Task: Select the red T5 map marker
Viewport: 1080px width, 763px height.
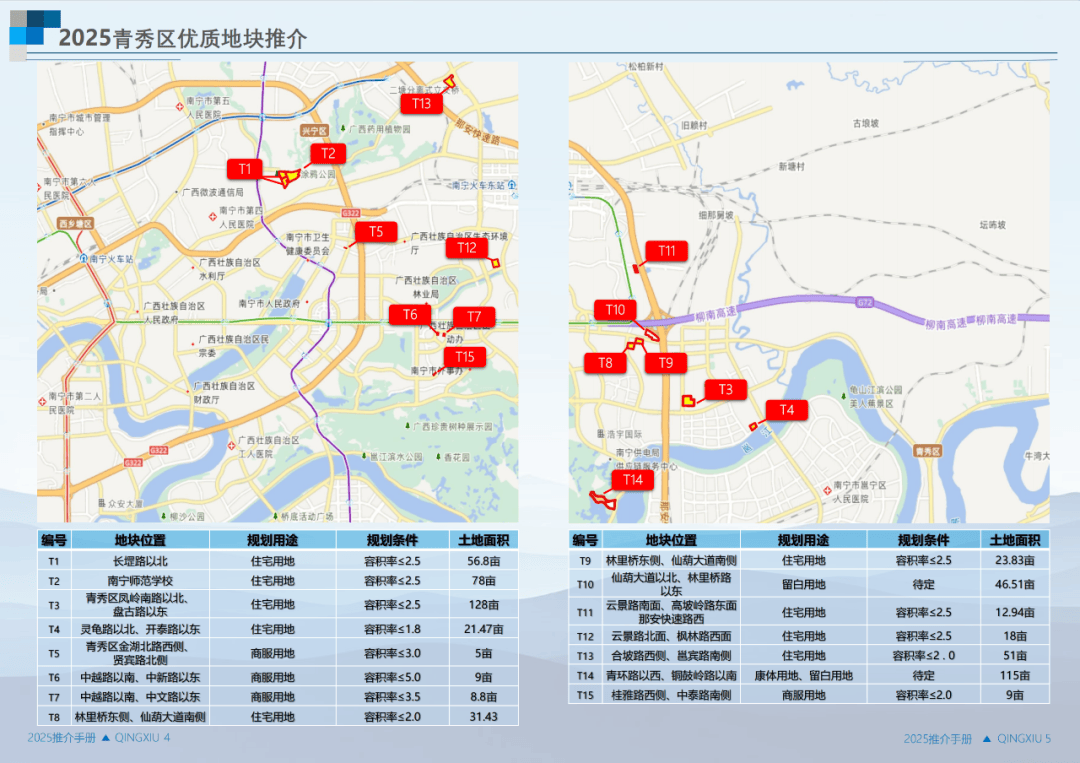Action: tap(375, 232)
